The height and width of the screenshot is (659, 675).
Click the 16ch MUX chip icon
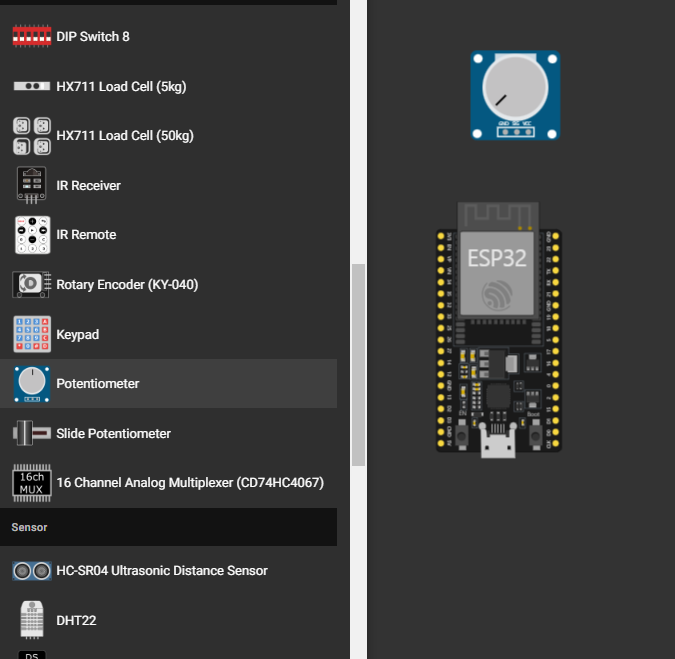pyautogui.click(x=32, y=483)
